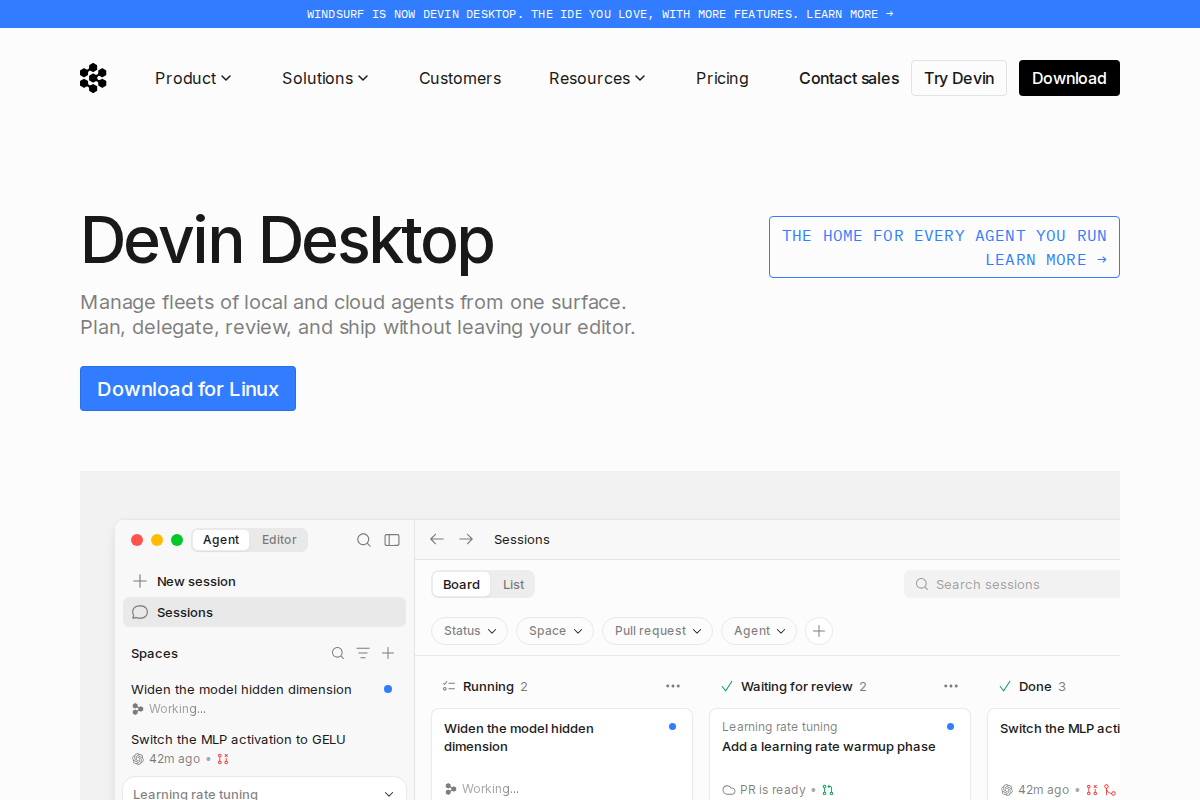Click the Contact sales link

coord(849,78)
